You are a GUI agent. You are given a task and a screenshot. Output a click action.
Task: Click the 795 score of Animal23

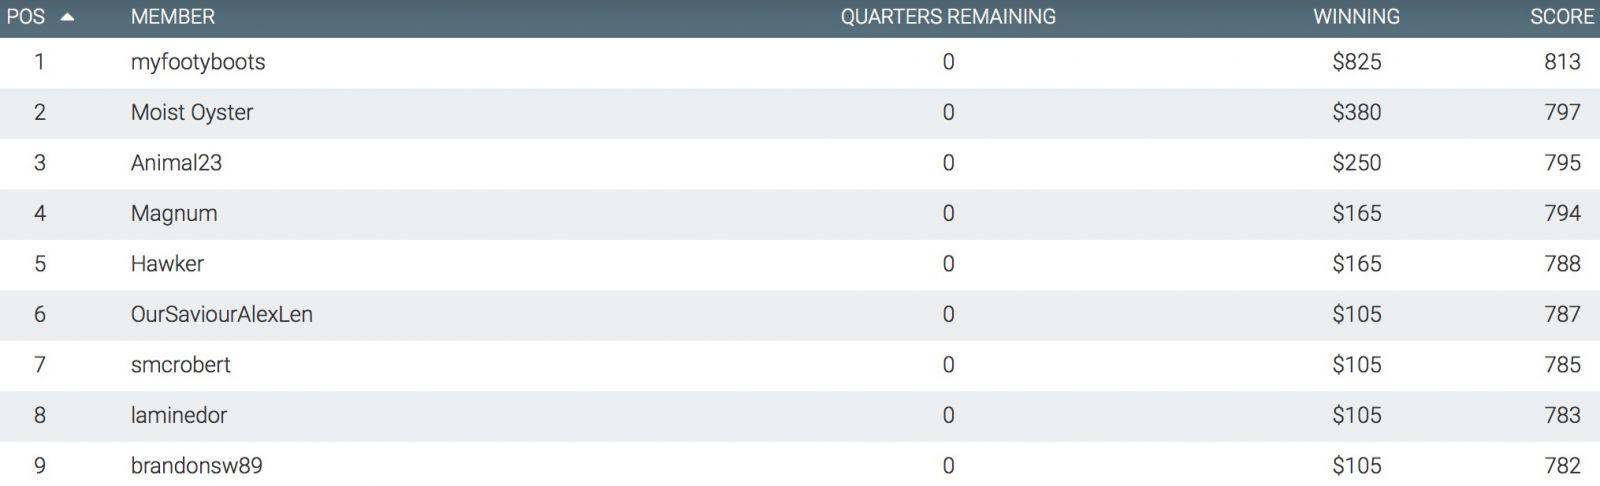[1562, 163]
